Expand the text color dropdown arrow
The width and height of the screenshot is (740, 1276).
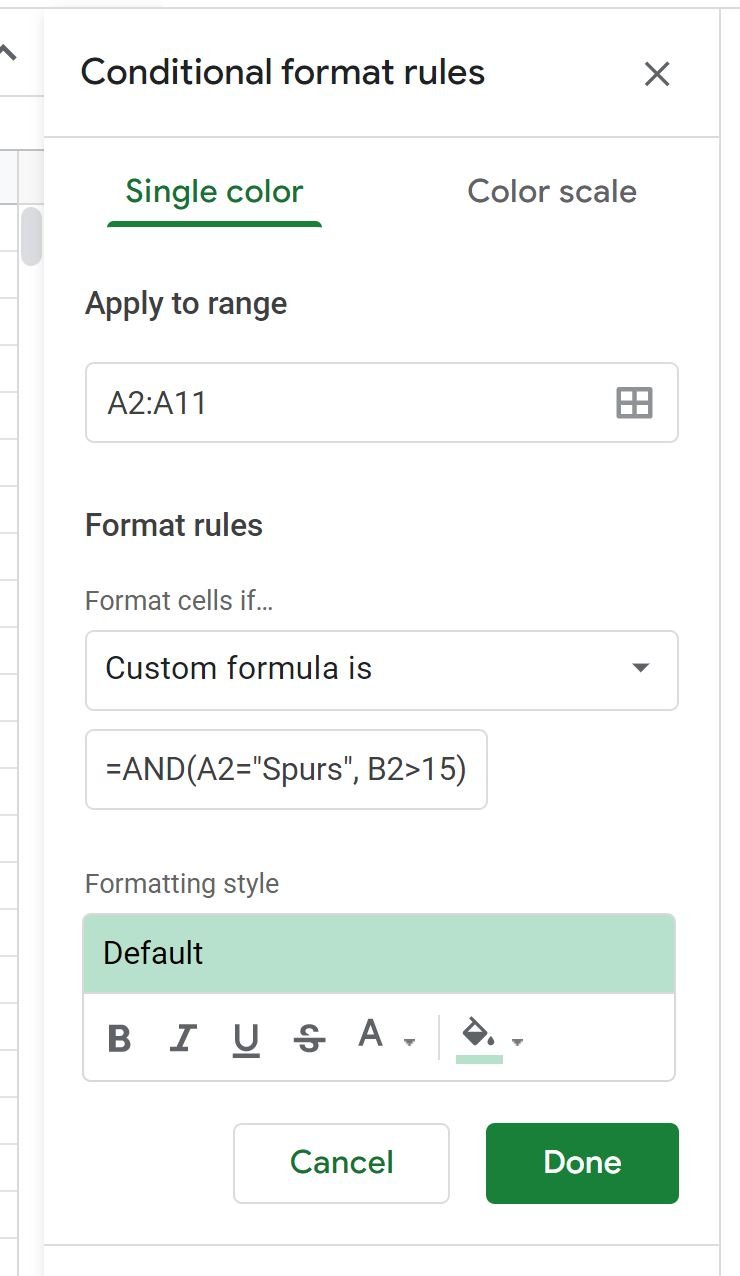coord(409,1042)
